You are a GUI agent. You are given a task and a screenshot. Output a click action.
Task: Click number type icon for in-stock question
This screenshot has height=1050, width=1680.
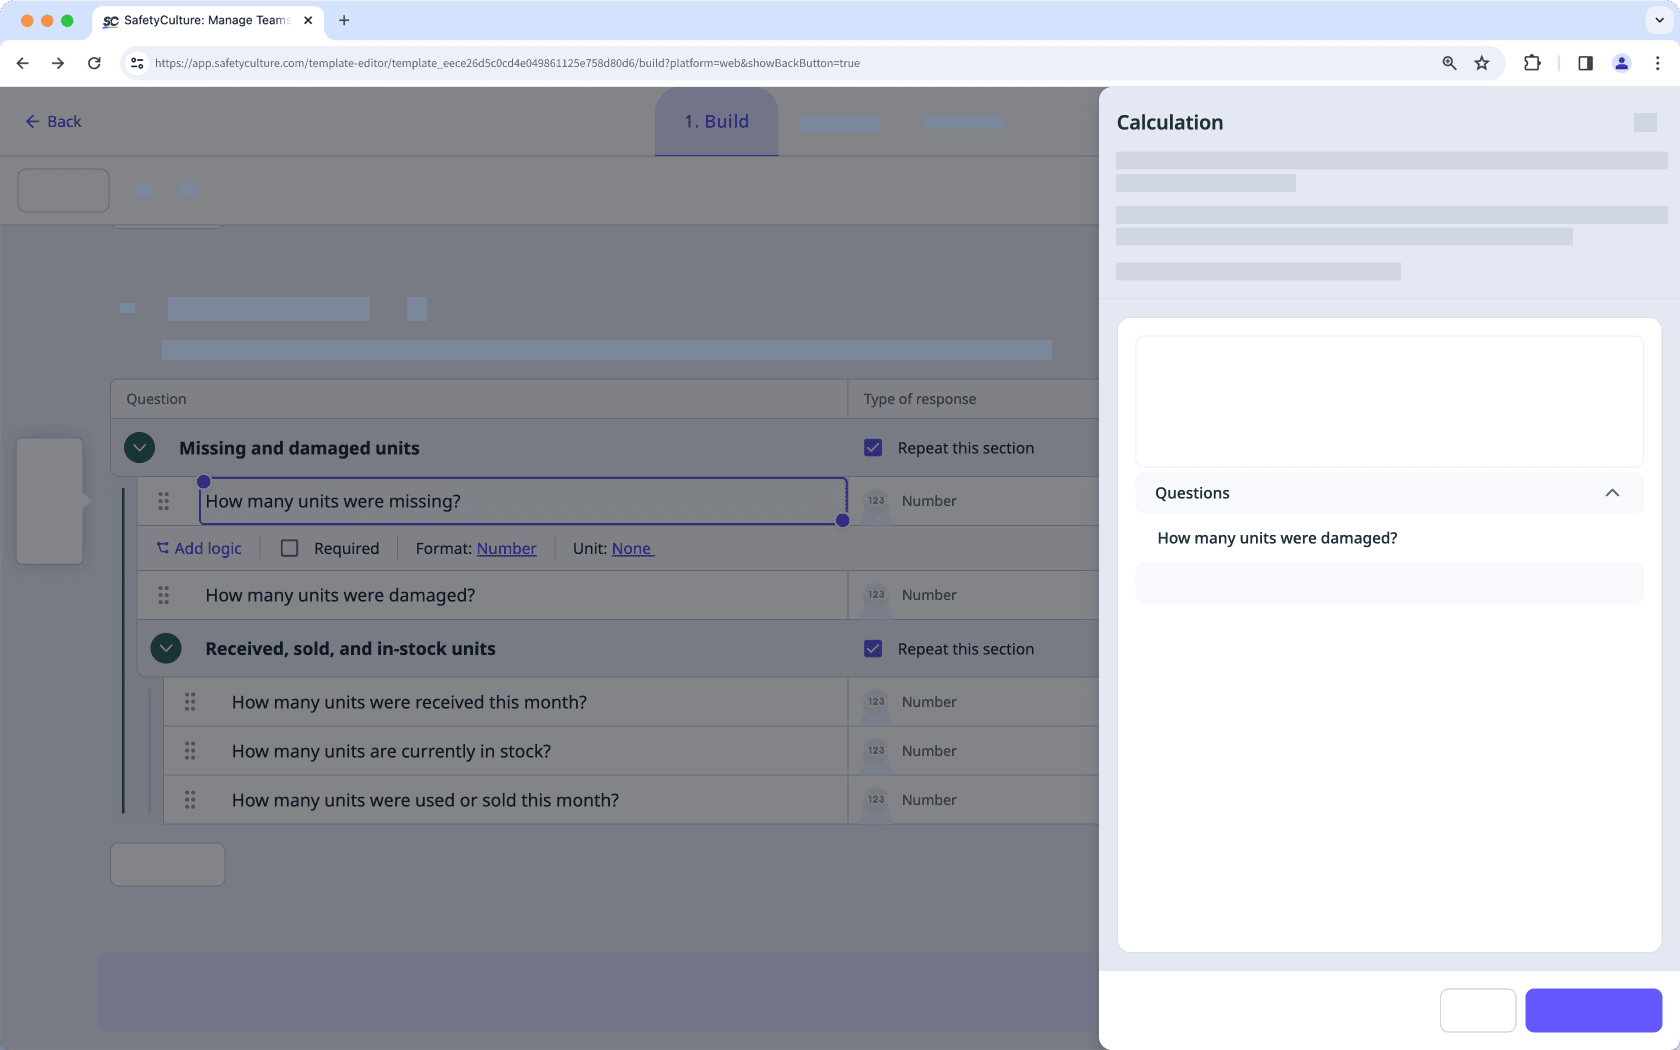876,751
